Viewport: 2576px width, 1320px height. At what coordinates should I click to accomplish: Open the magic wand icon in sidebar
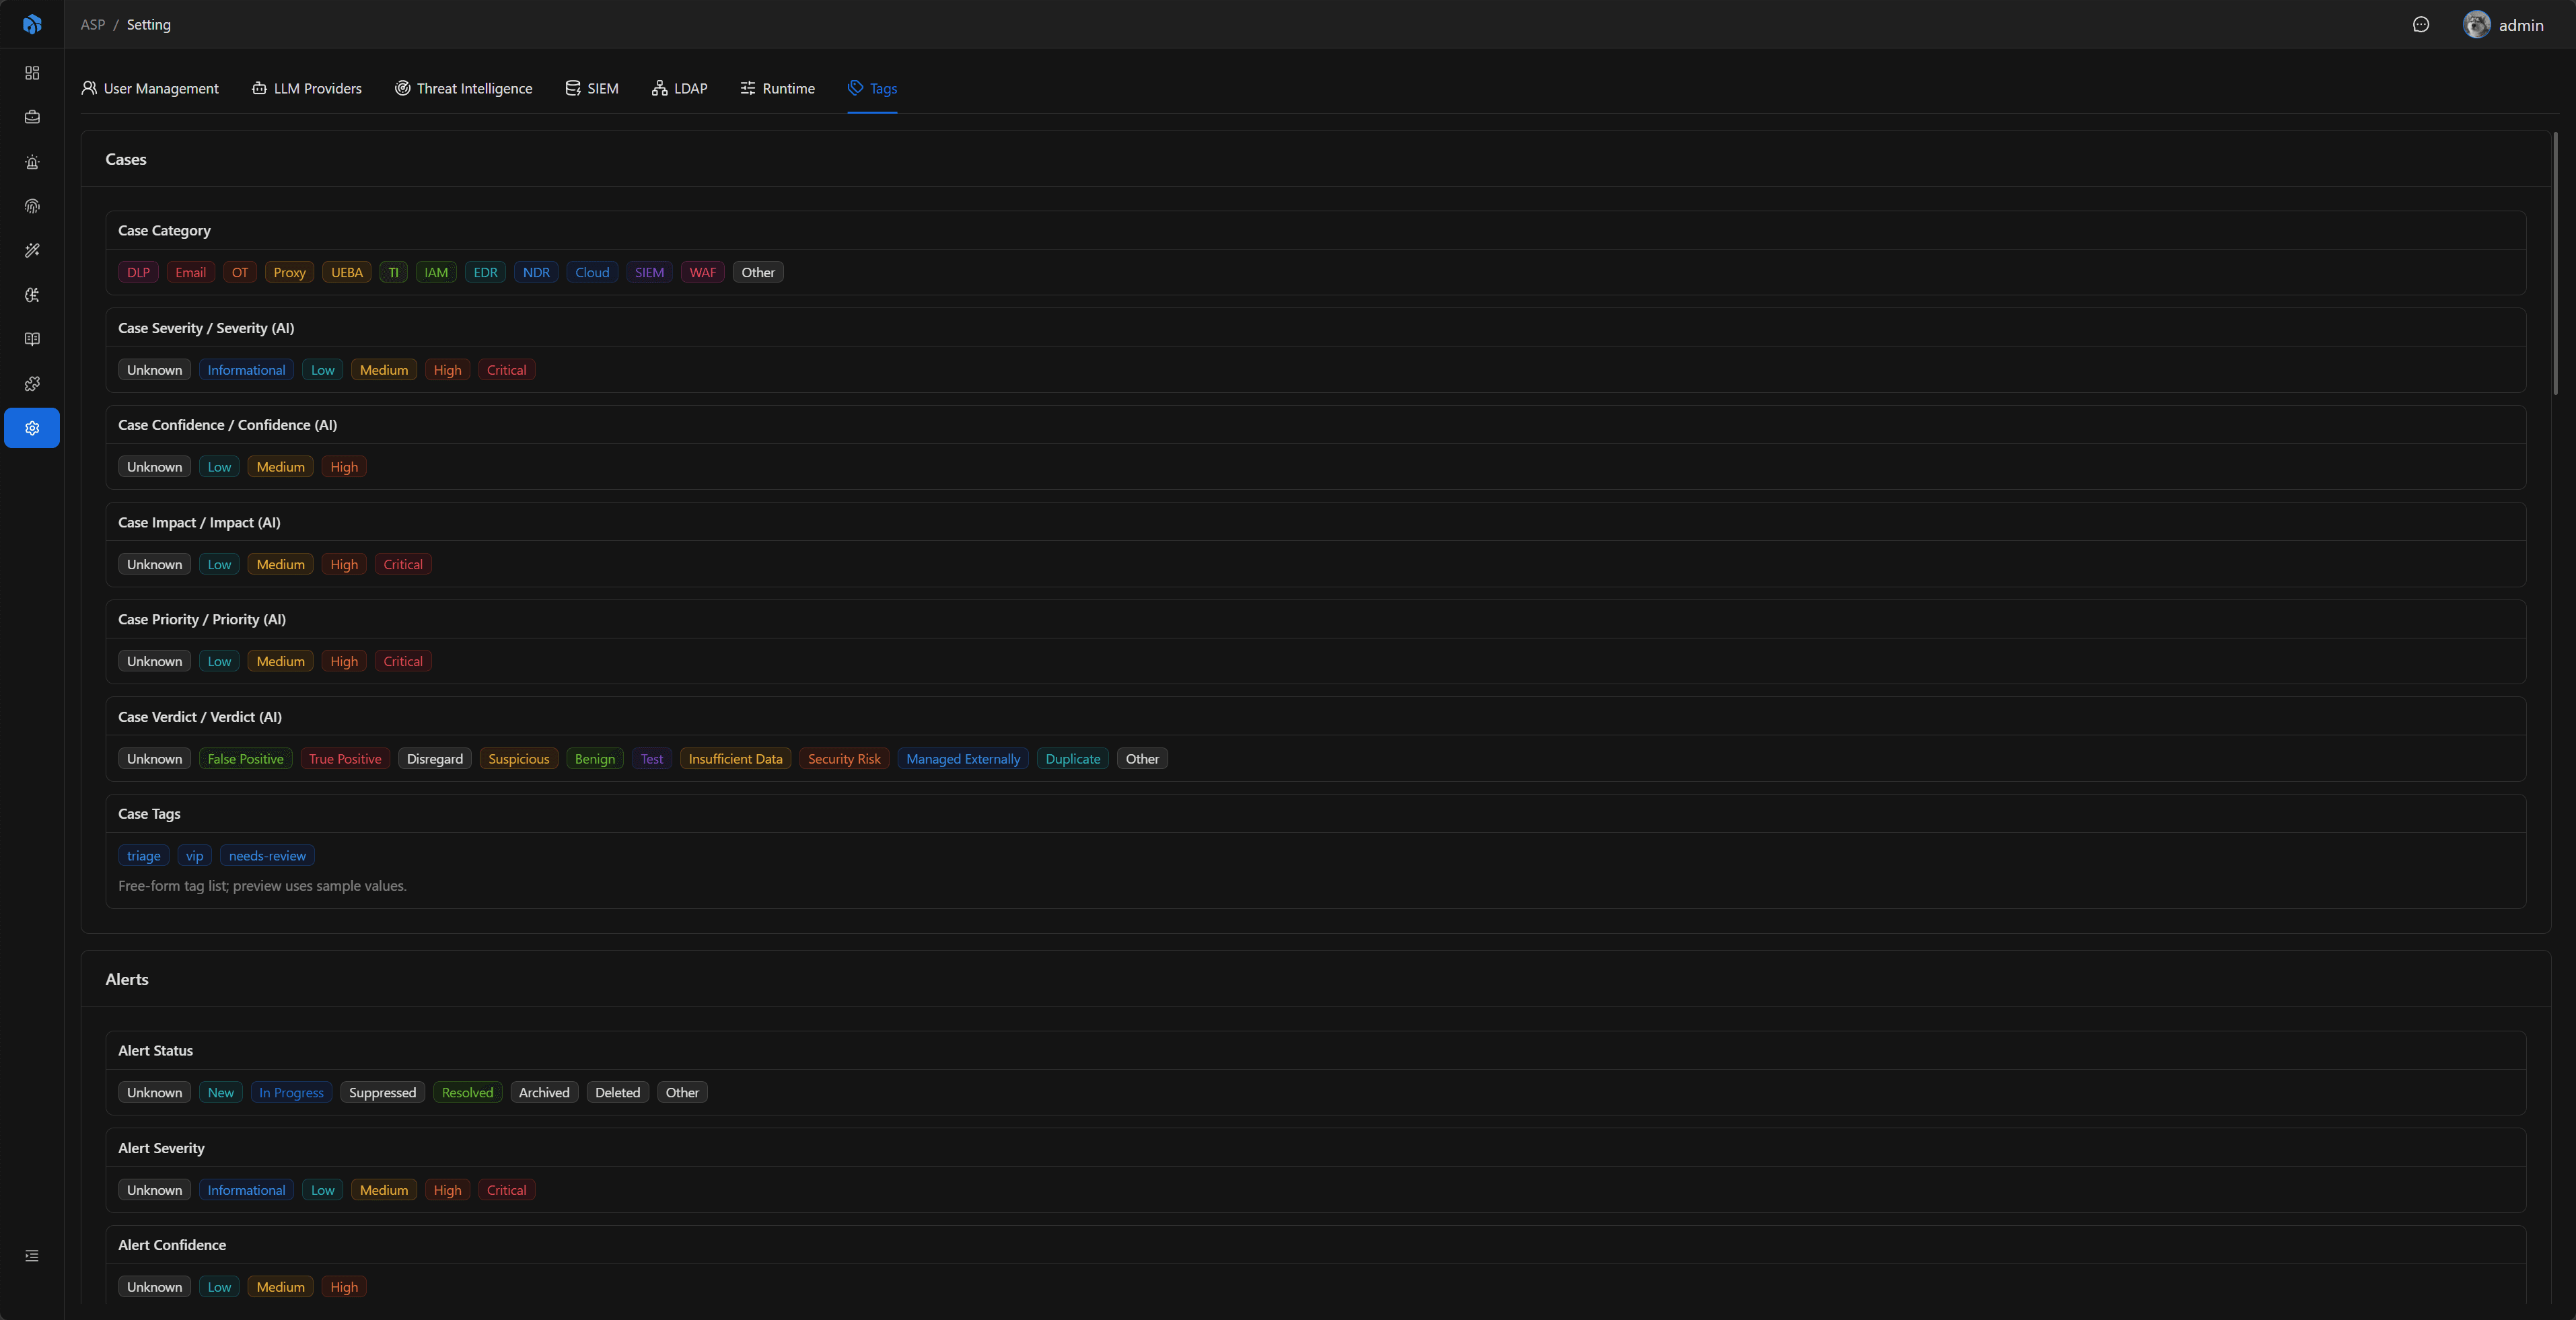(32, 250)
